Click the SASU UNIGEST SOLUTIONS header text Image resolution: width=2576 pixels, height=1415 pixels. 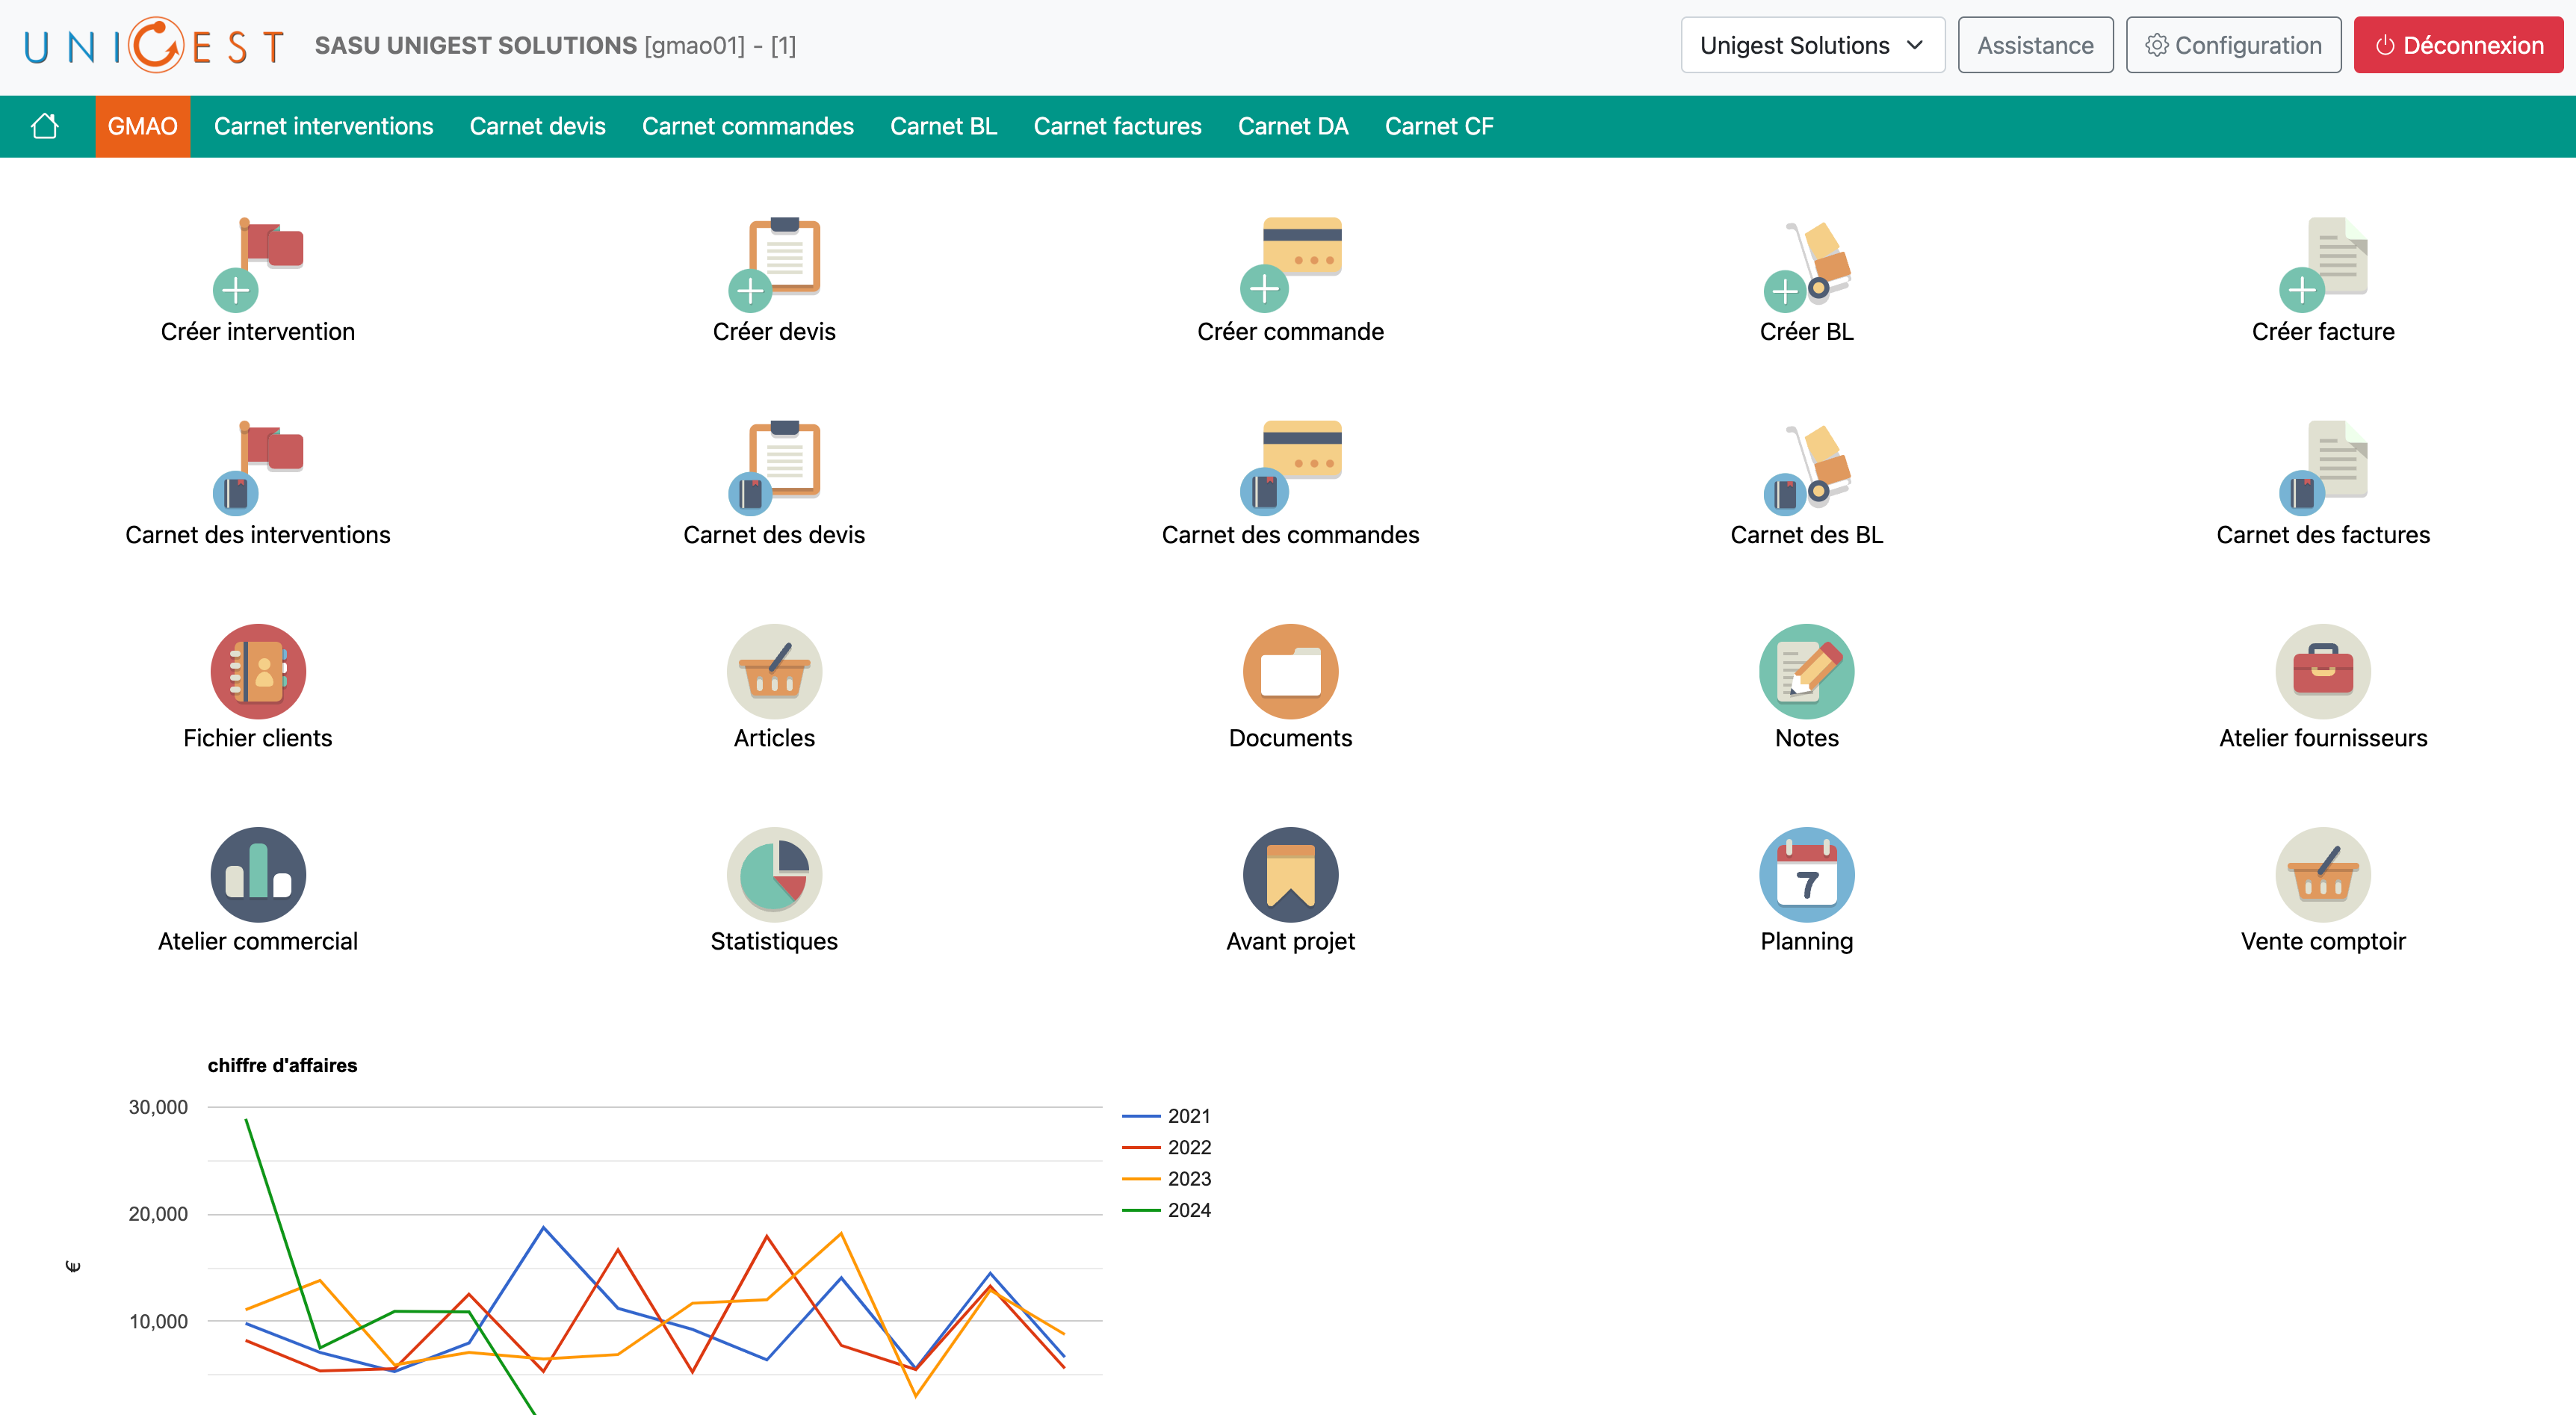476,45
